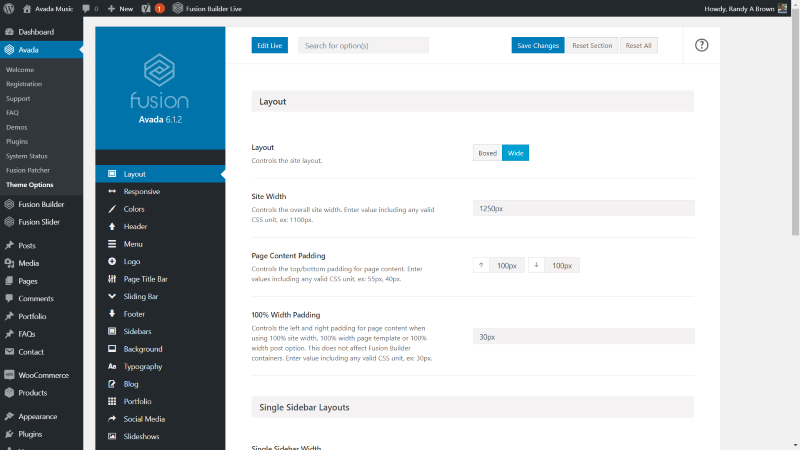Open Demos link under Avada
800x450 pixels.
pos(17,127)
